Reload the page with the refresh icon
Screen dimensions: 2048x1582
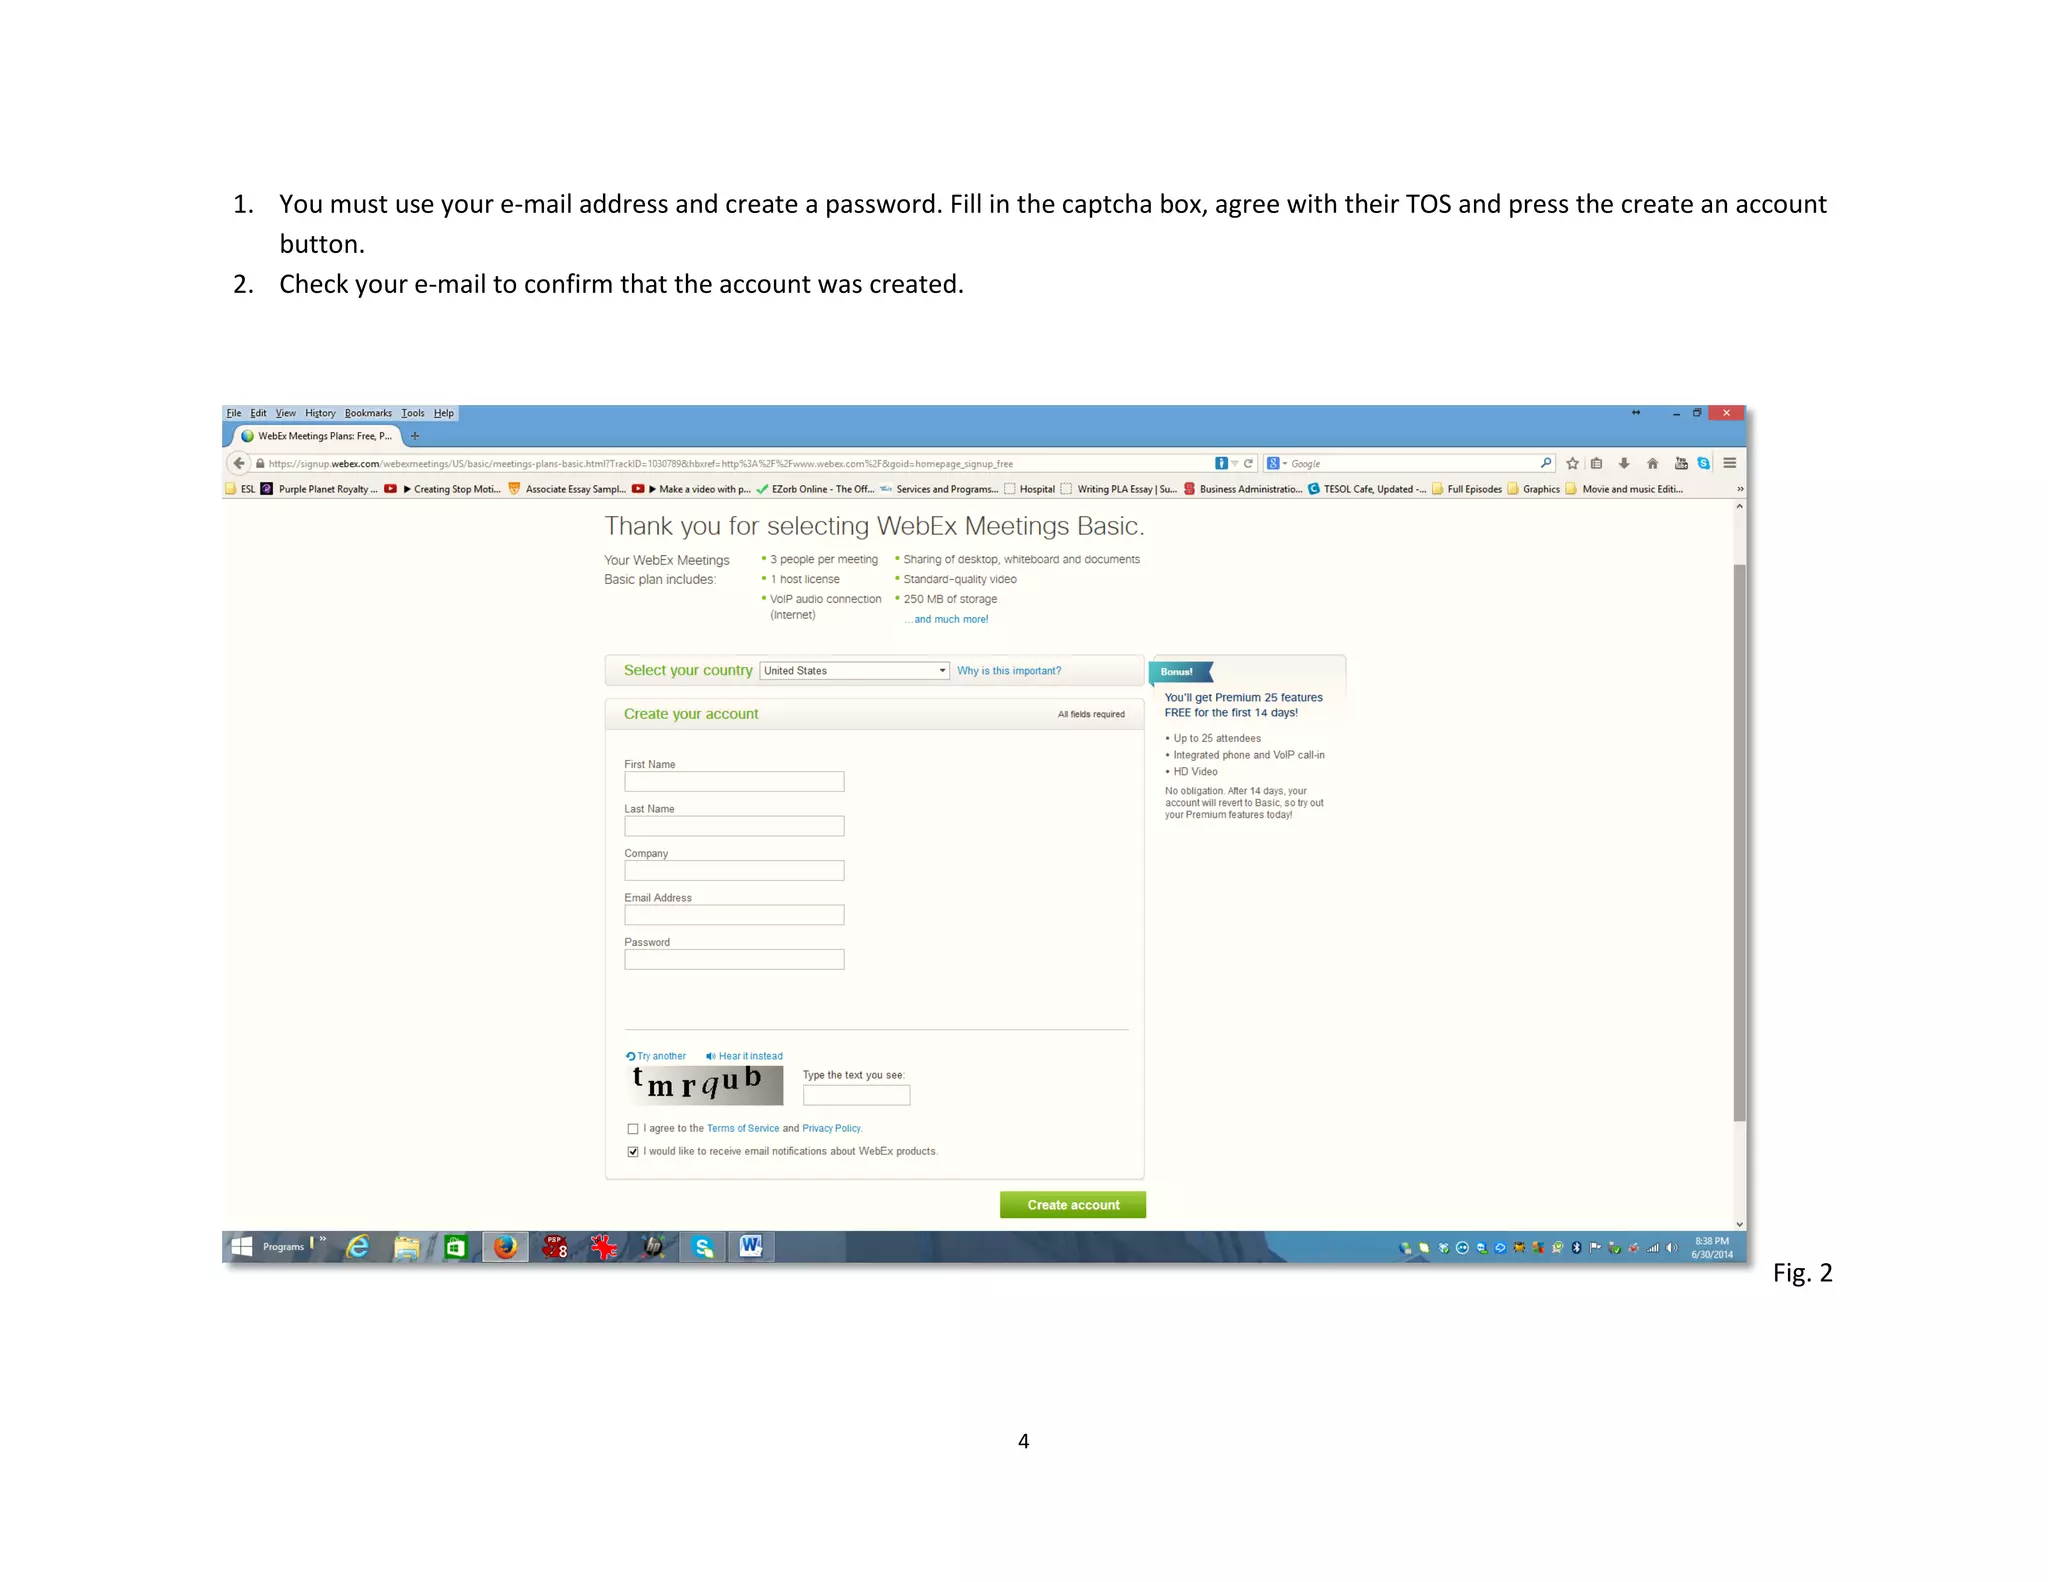[x=1248, y=463]
